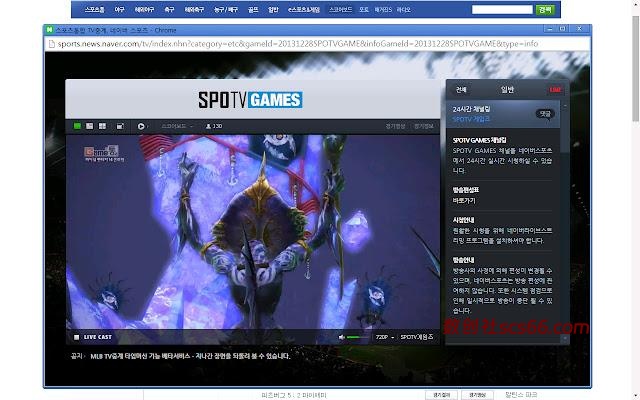This screenshot has width=640, height=400.
Task: Switch to the dual-screen layout icon
Action: (89, 126)
